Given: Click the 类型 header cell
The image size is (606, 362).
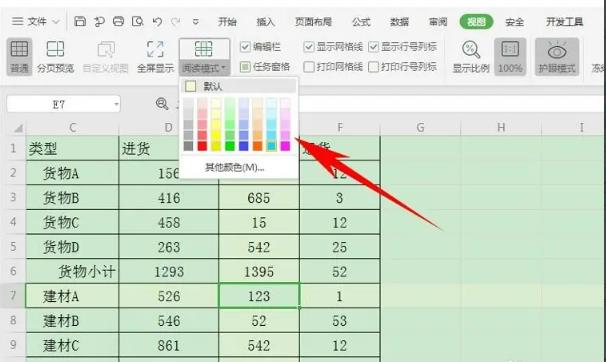Looking at the screenshot, I should click(72, 148).
